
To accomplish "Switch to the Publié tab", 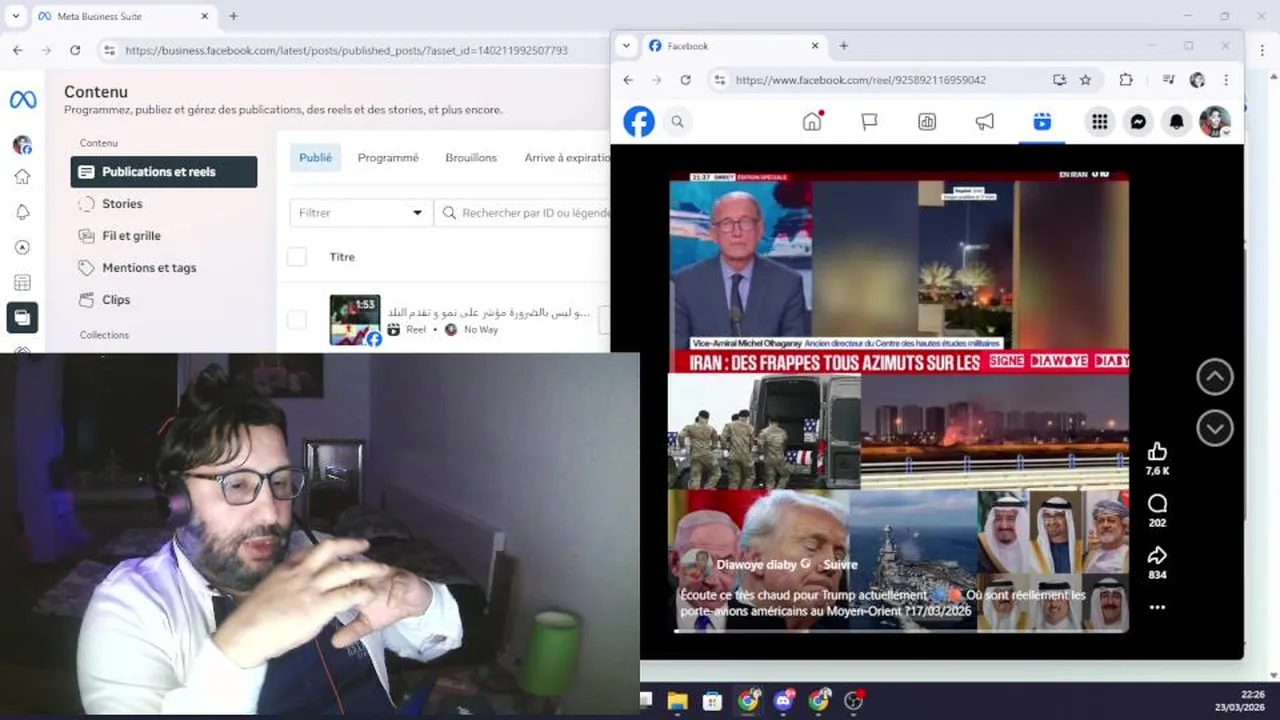I will pos(315,158).
